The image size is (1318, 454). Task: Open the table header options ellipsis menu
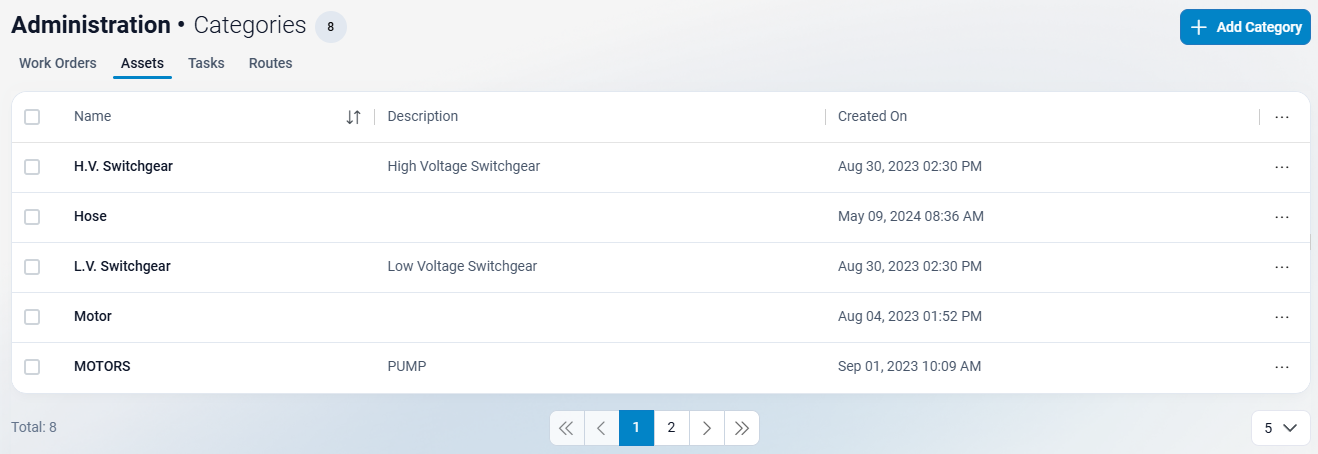(x=1282, y=117)
